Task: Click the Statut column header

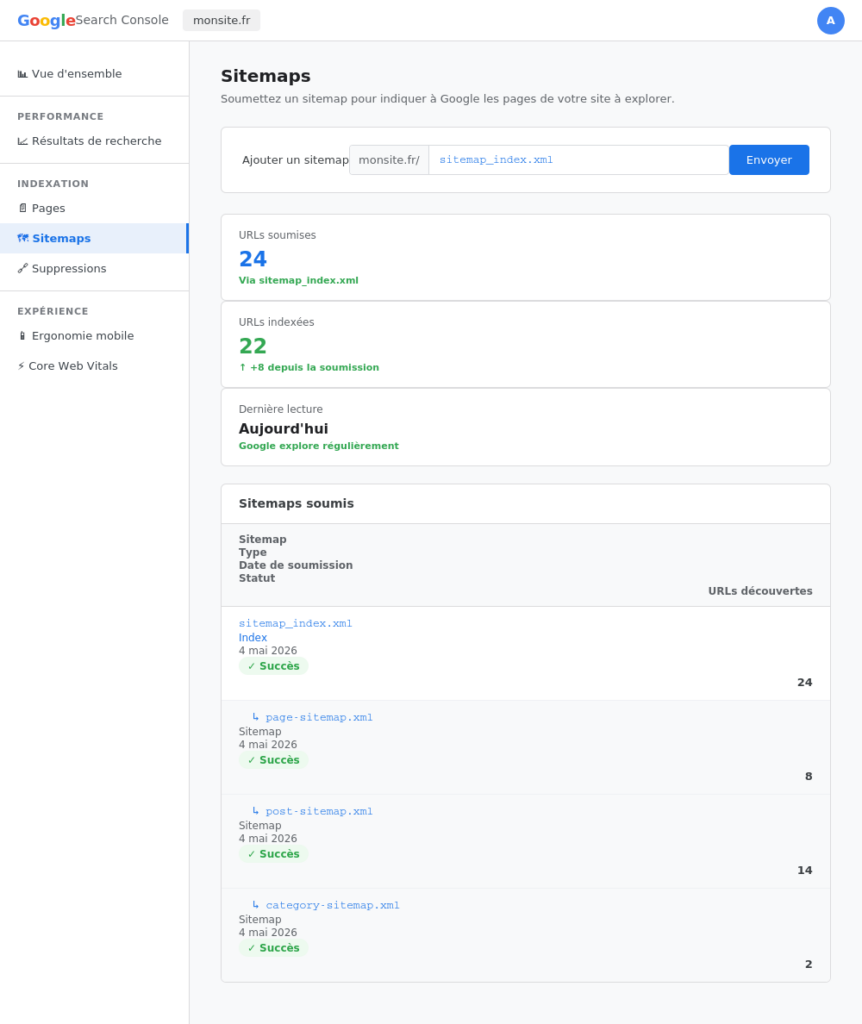Action: tap(257, 578)
